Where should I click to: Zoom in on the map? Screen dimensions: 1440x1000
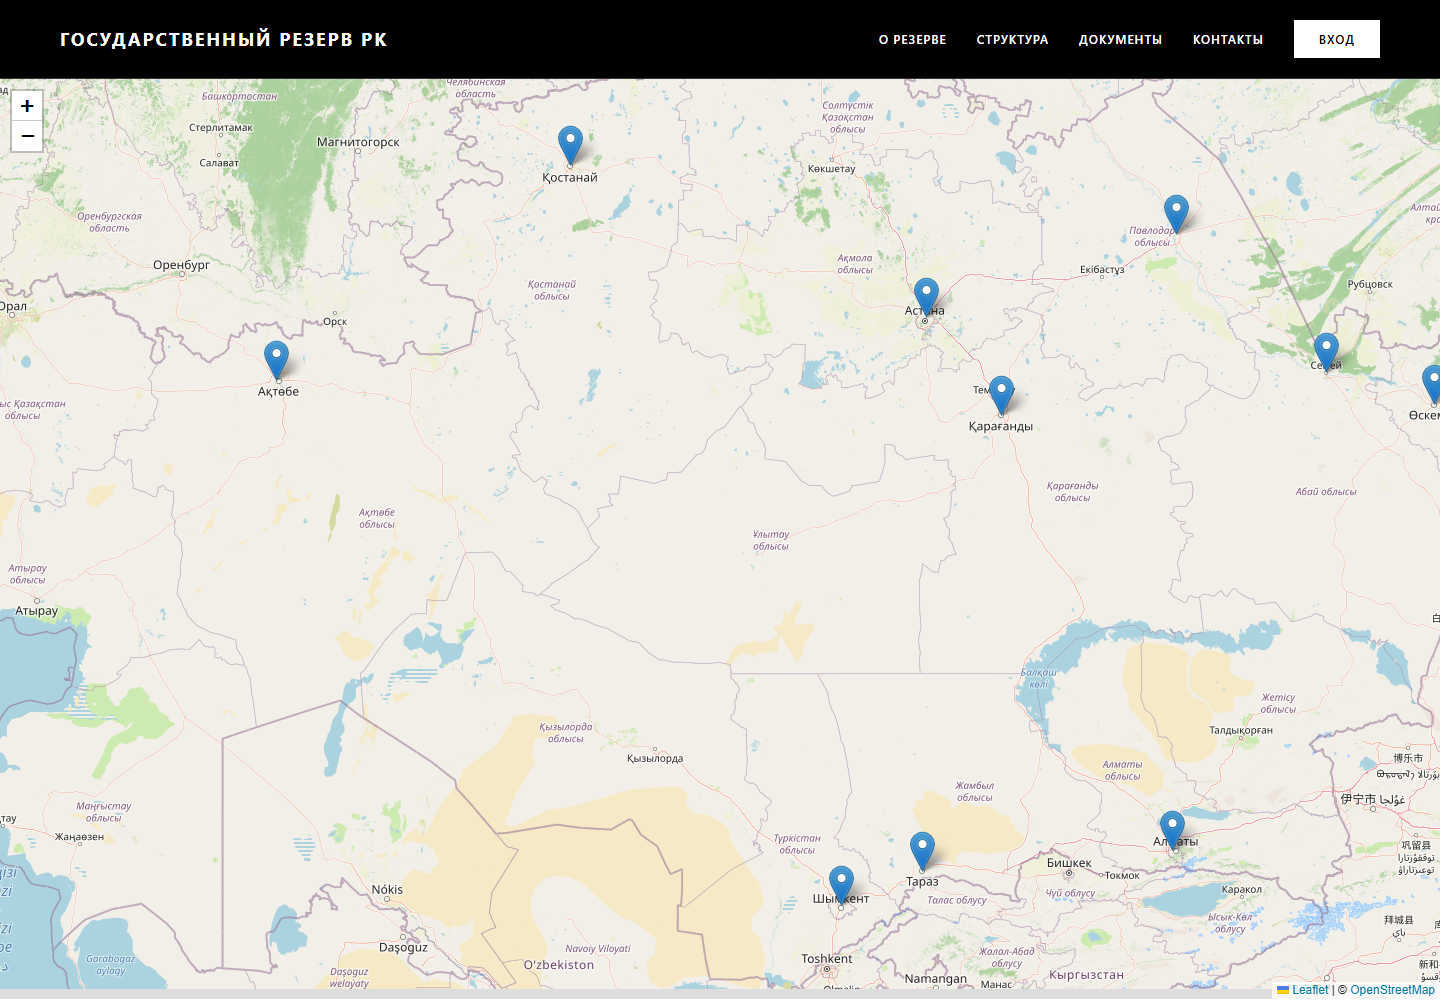pos(27,106)
